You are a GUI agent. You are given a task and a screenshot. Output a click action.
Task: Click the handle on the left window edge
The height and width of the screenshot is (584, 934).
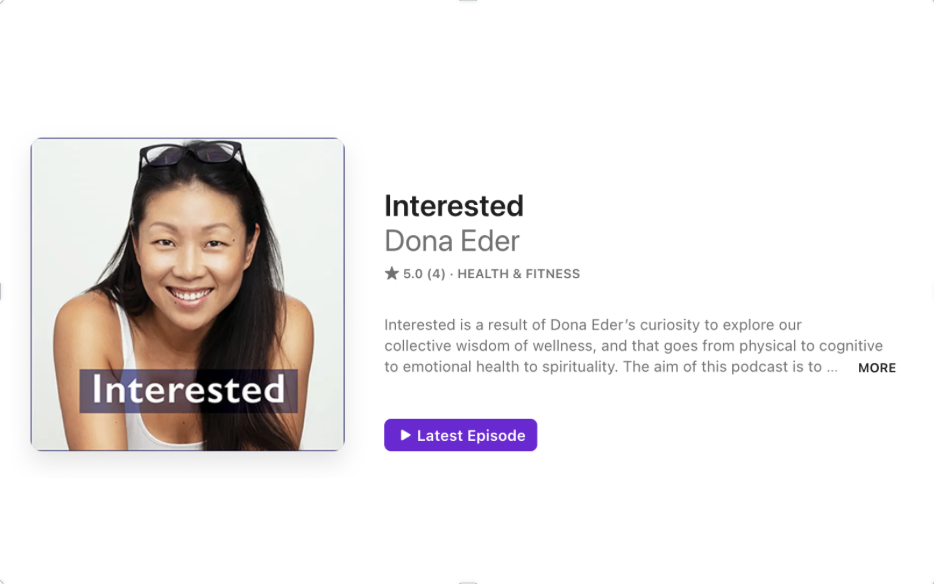tap(1, 292)
